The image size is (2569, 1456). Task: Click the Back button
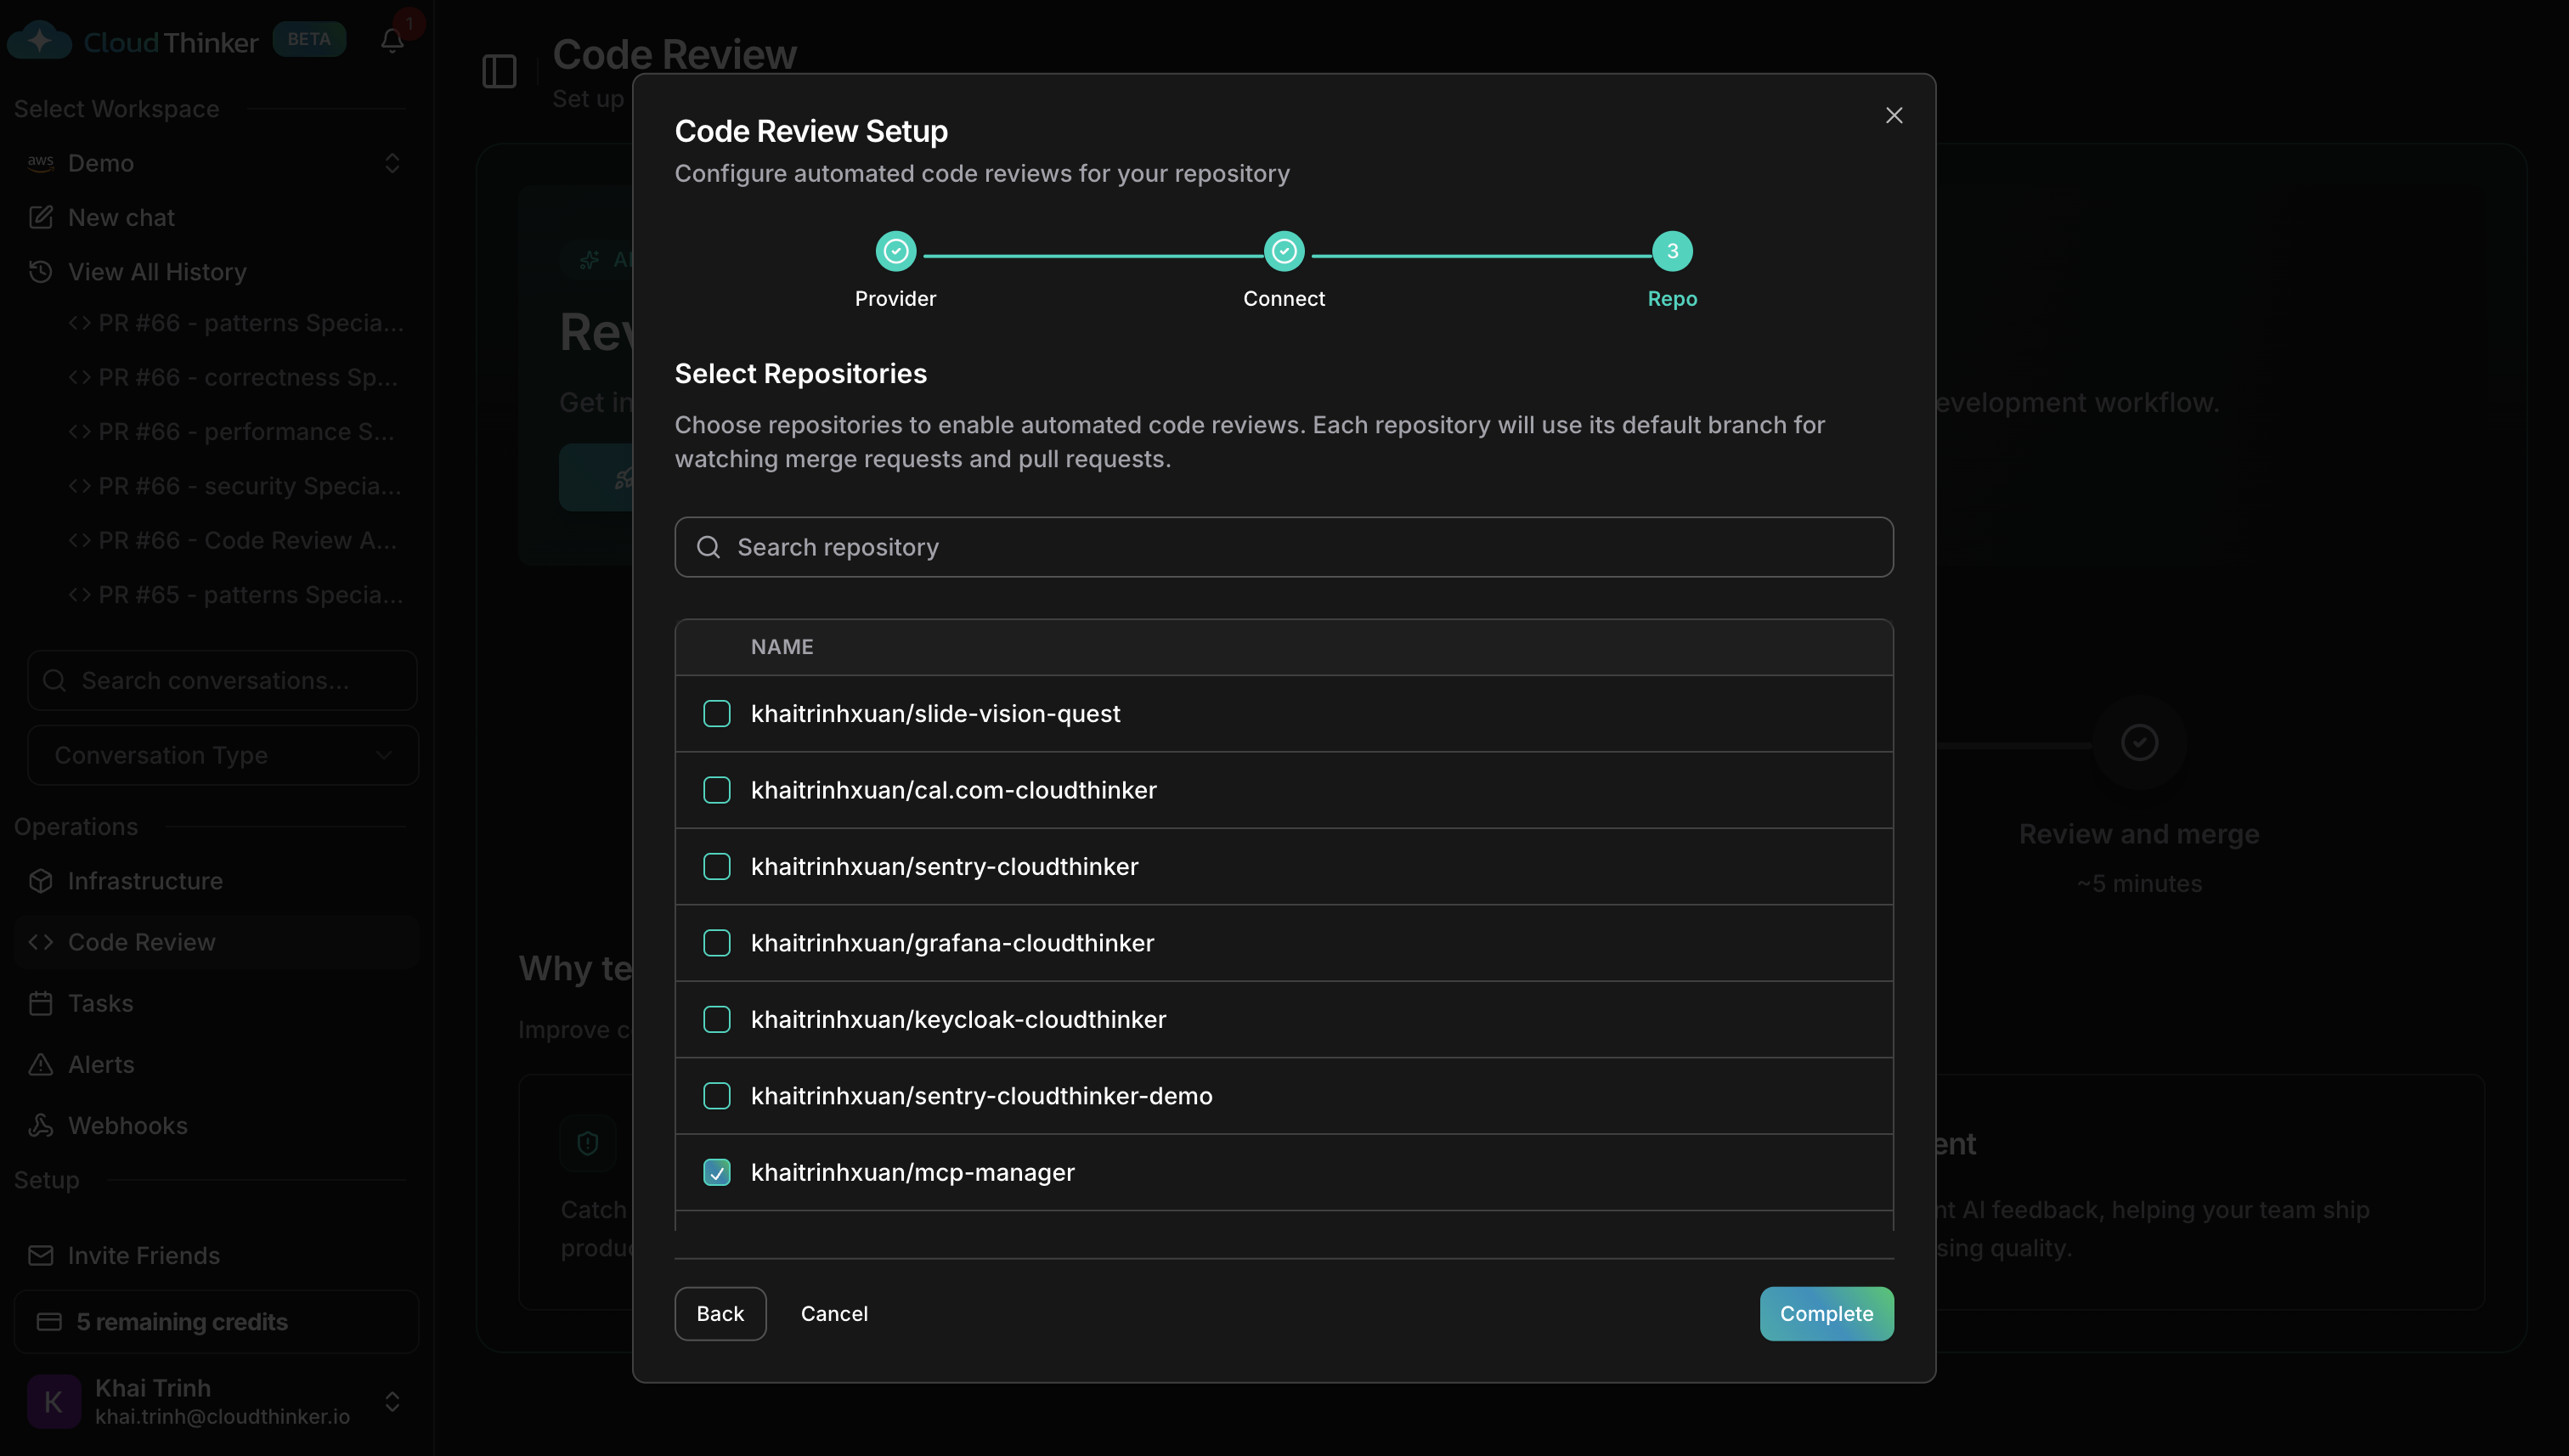720,1314
